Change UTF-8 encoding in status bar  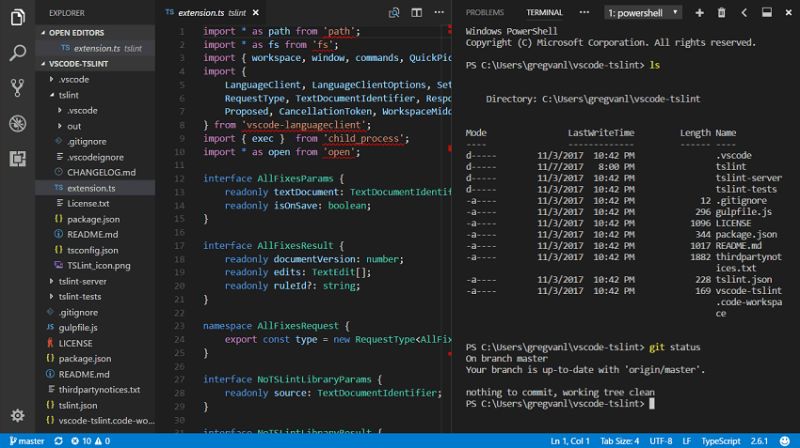[661, 441]
